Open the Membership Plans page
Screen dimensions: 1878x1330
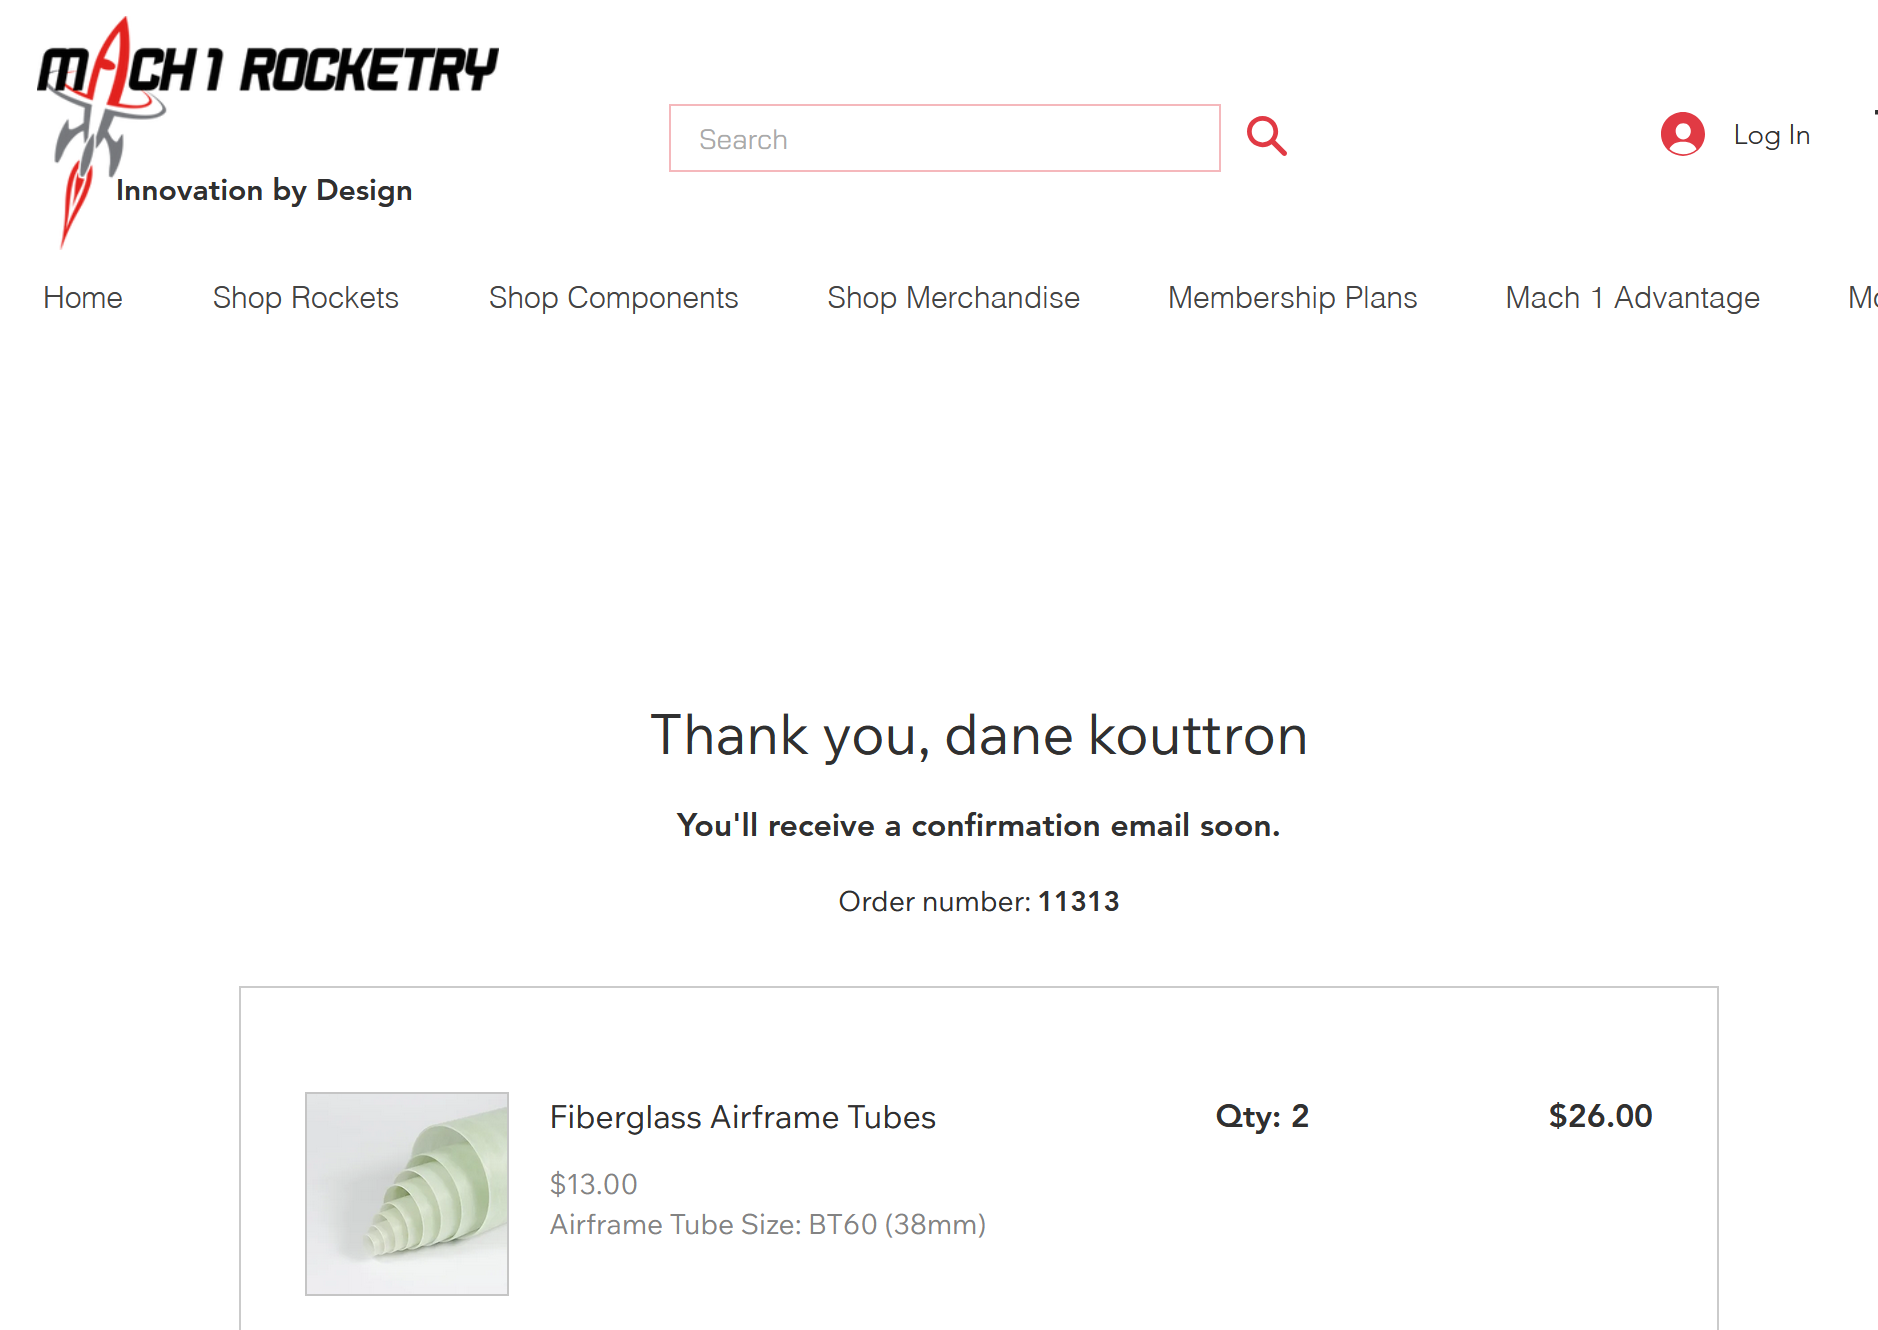pyautogui.click(x=1292, y=298)
